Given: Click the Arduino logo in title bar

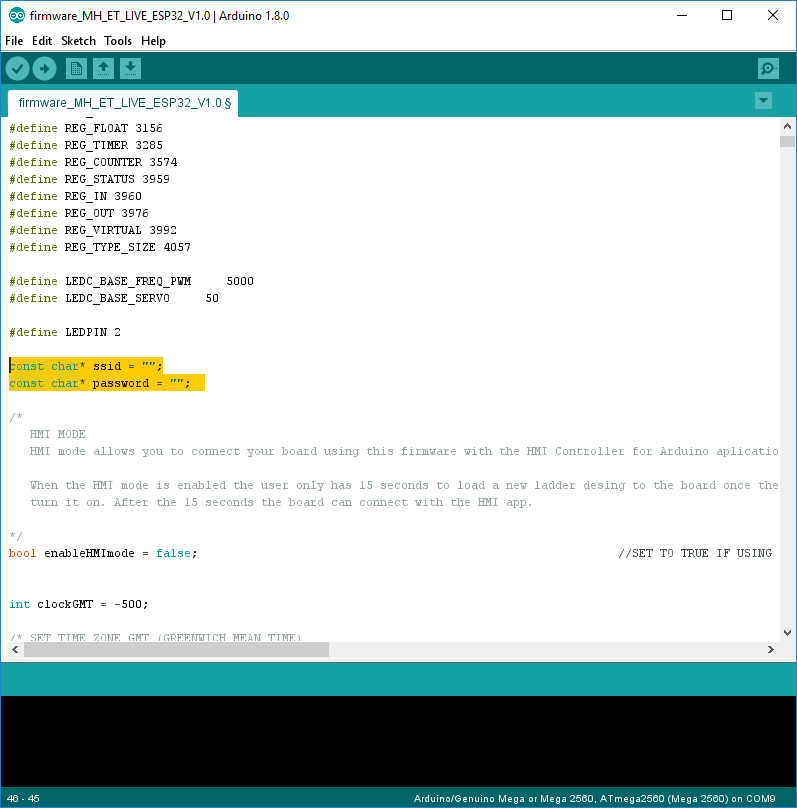Looking at the screenshot, I should 16,15.
